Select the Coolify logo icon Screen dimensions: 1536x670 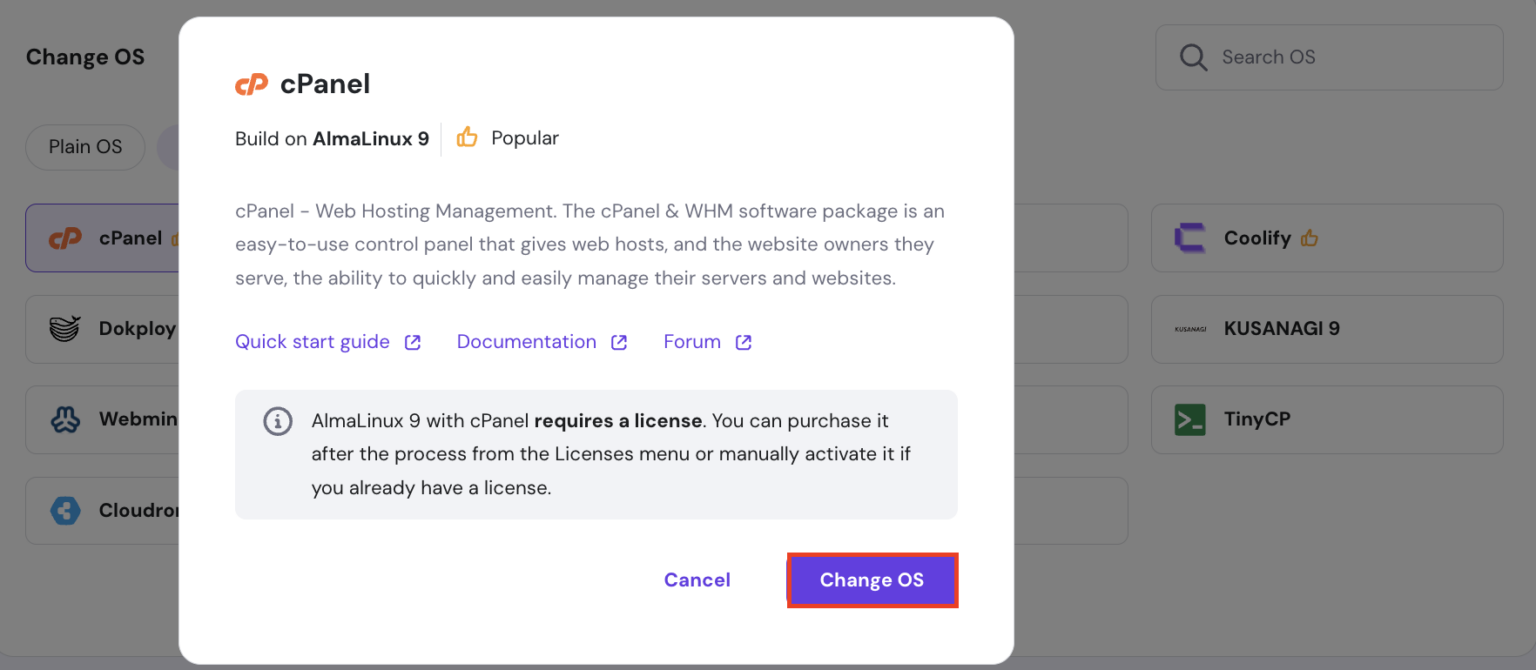pos(1192,238)
